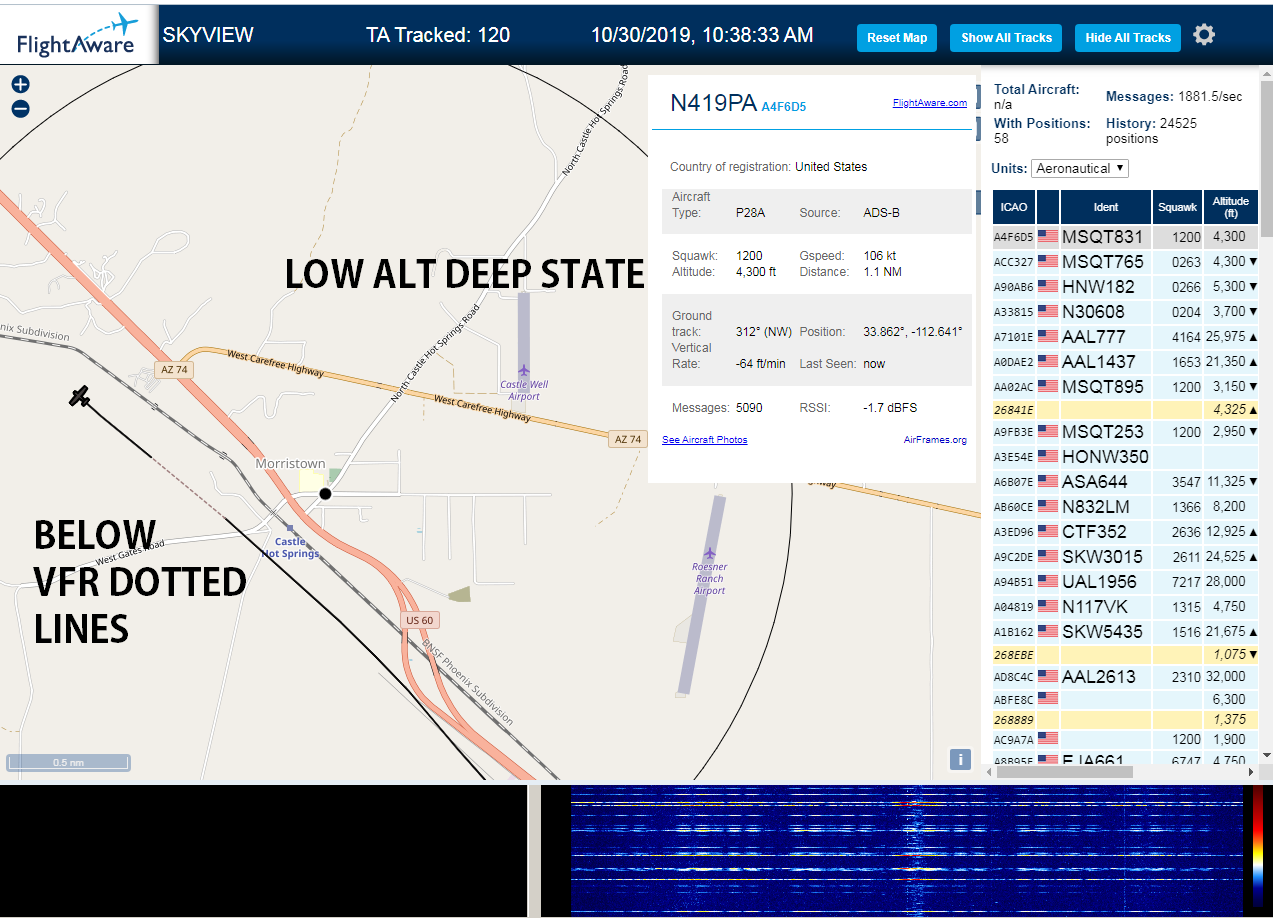Click the Reset Map button
The width and height of the screenshot is (1273, 919).
pyautogui.click(x=897, y=38)
